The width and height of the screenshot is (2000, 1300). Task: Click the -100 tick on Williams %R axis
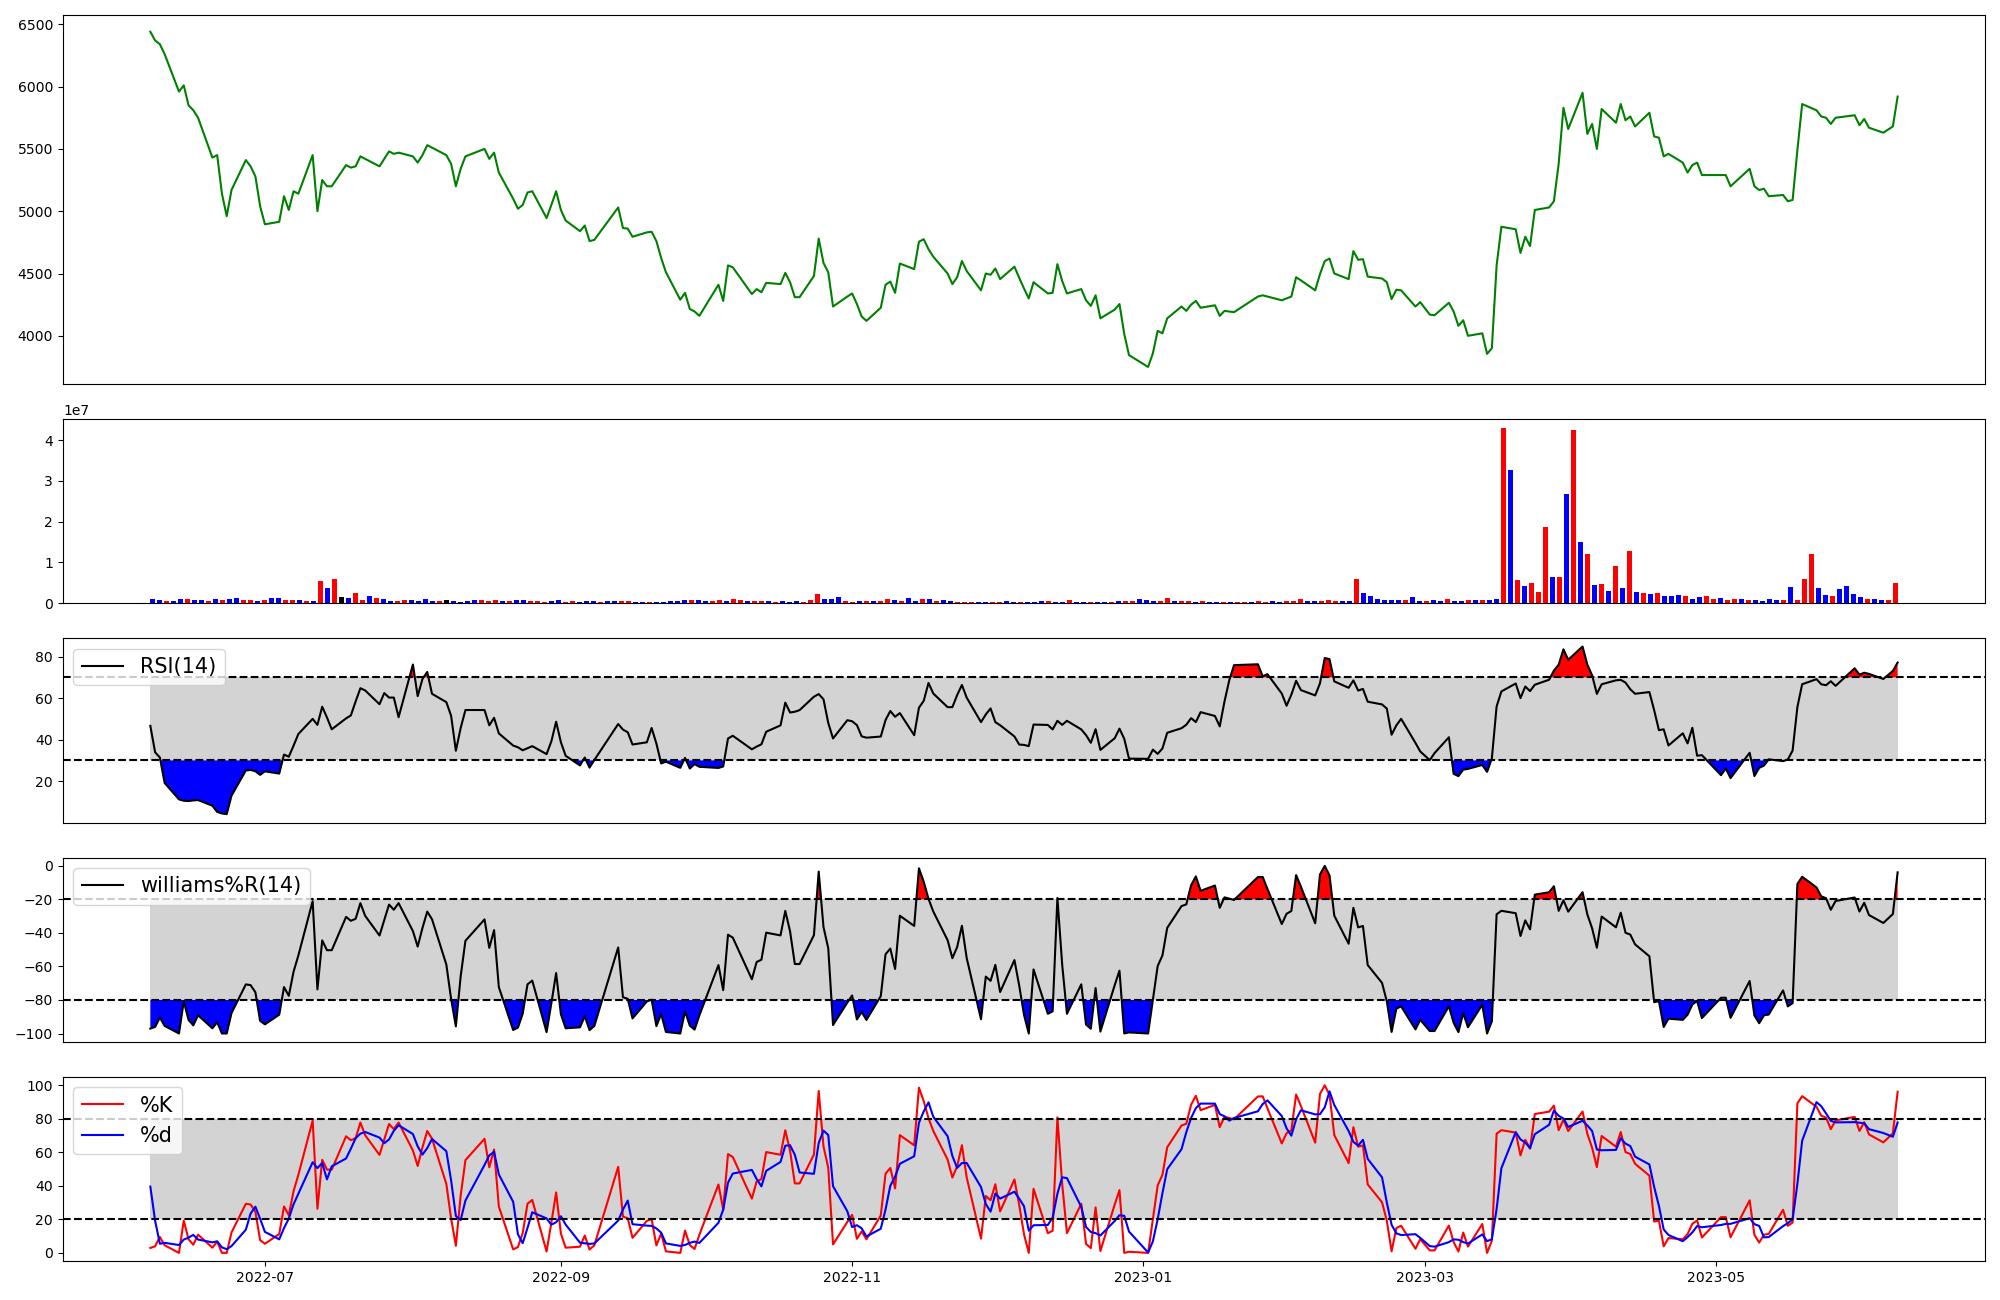click(36, 1034)
